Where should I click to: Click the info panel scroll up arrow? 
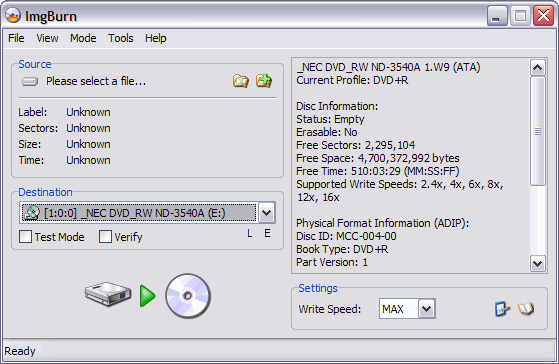538,67
